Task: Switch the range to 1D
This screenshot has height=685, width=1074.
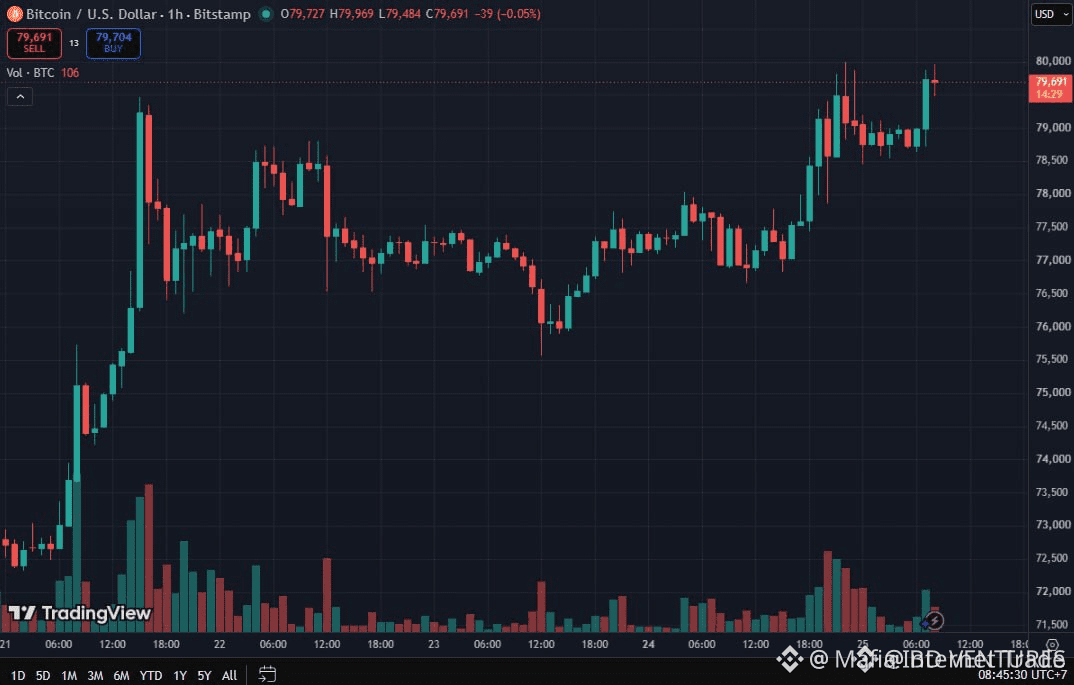Action: pos(18,675)
